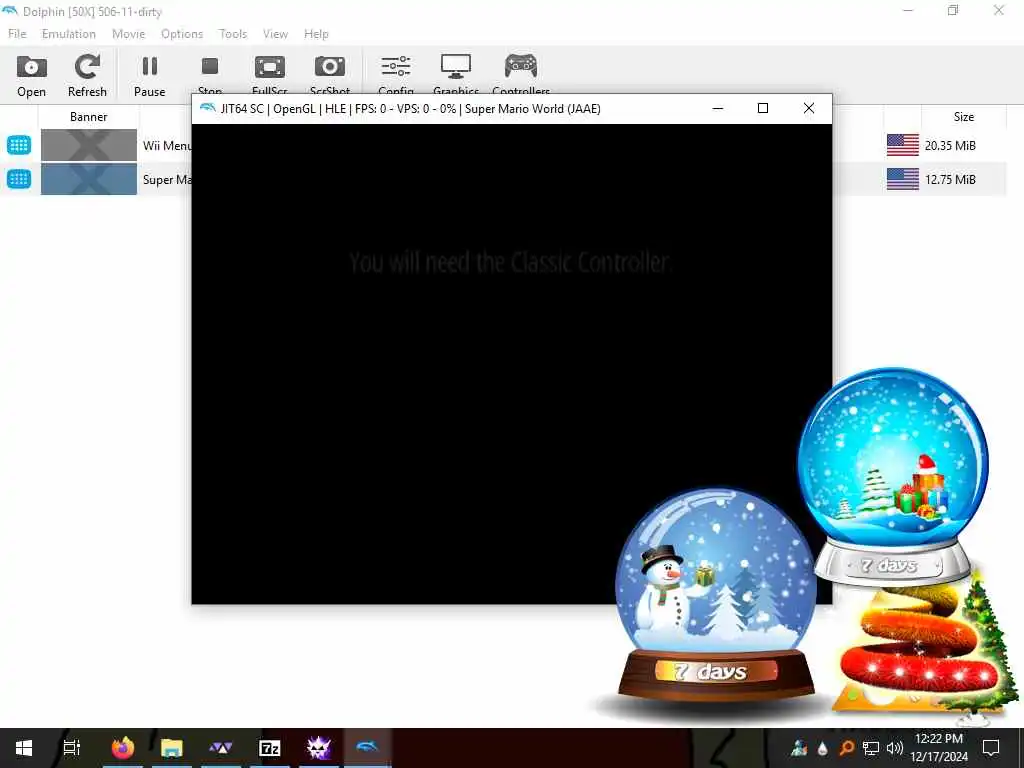Screen dimensions: 1024x768
Task: Click the US flag beside 12.75 MiB
Action: coord(903,179)
